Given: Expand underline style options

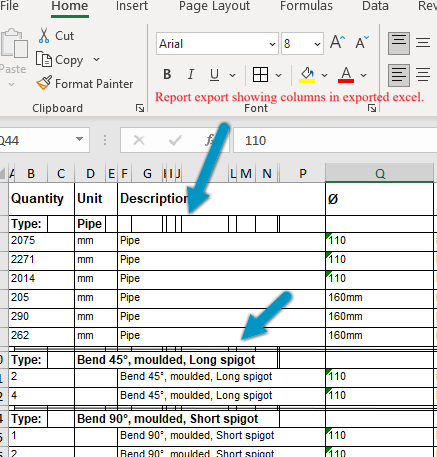Looking at the screenshot, I should coord(232,75).
